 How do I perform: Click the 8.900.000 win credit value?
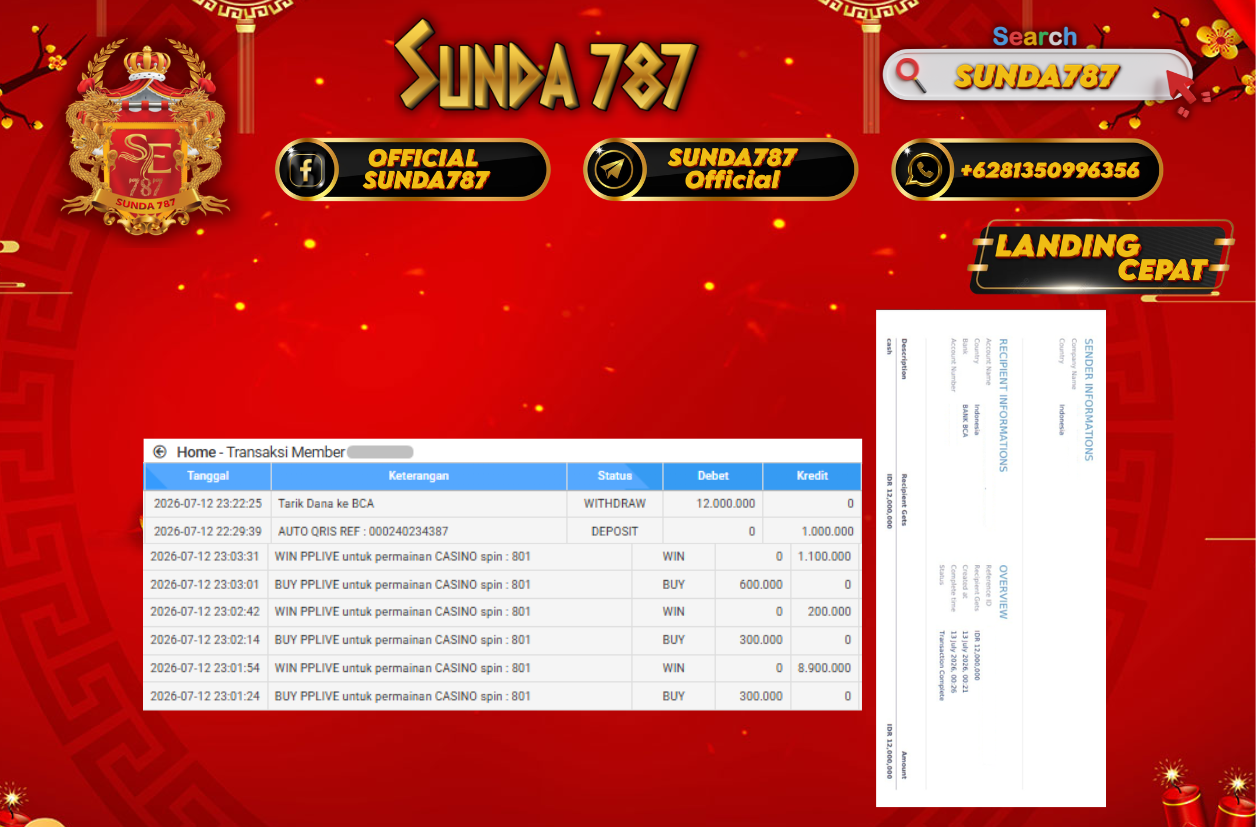coord(824,668)
